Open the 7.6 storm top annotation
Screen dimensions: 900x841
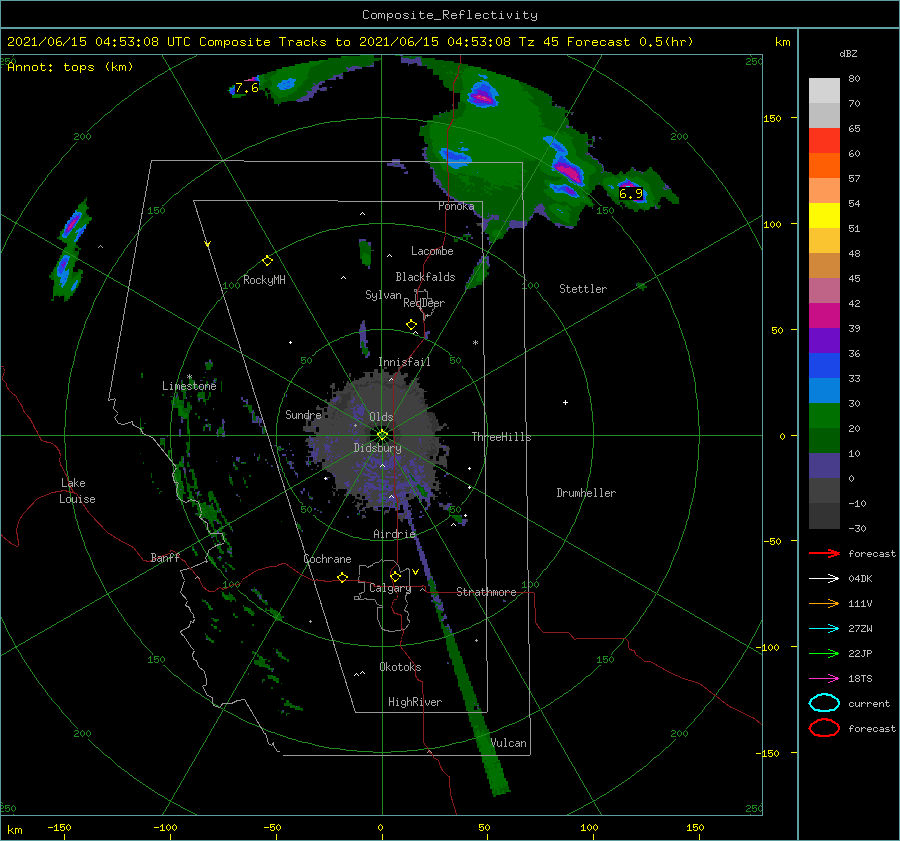click(247, 88)
